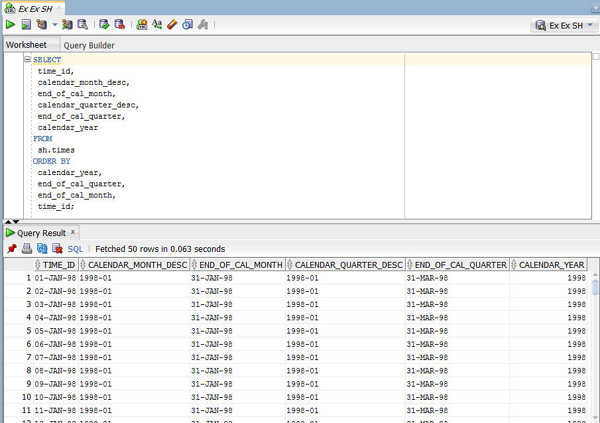Open the Explain Plan dropdown arrow

click(x=54, y=23)
